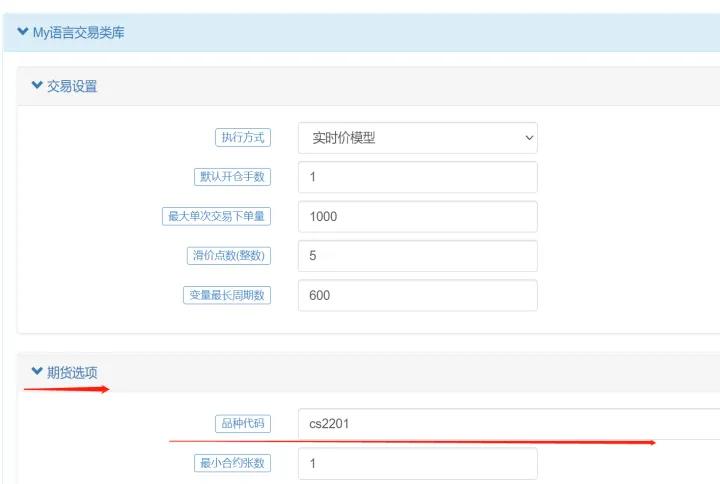720x484 pixels.
Task: Collapse the My语言交易类库 section chevron
Action: 22,31
